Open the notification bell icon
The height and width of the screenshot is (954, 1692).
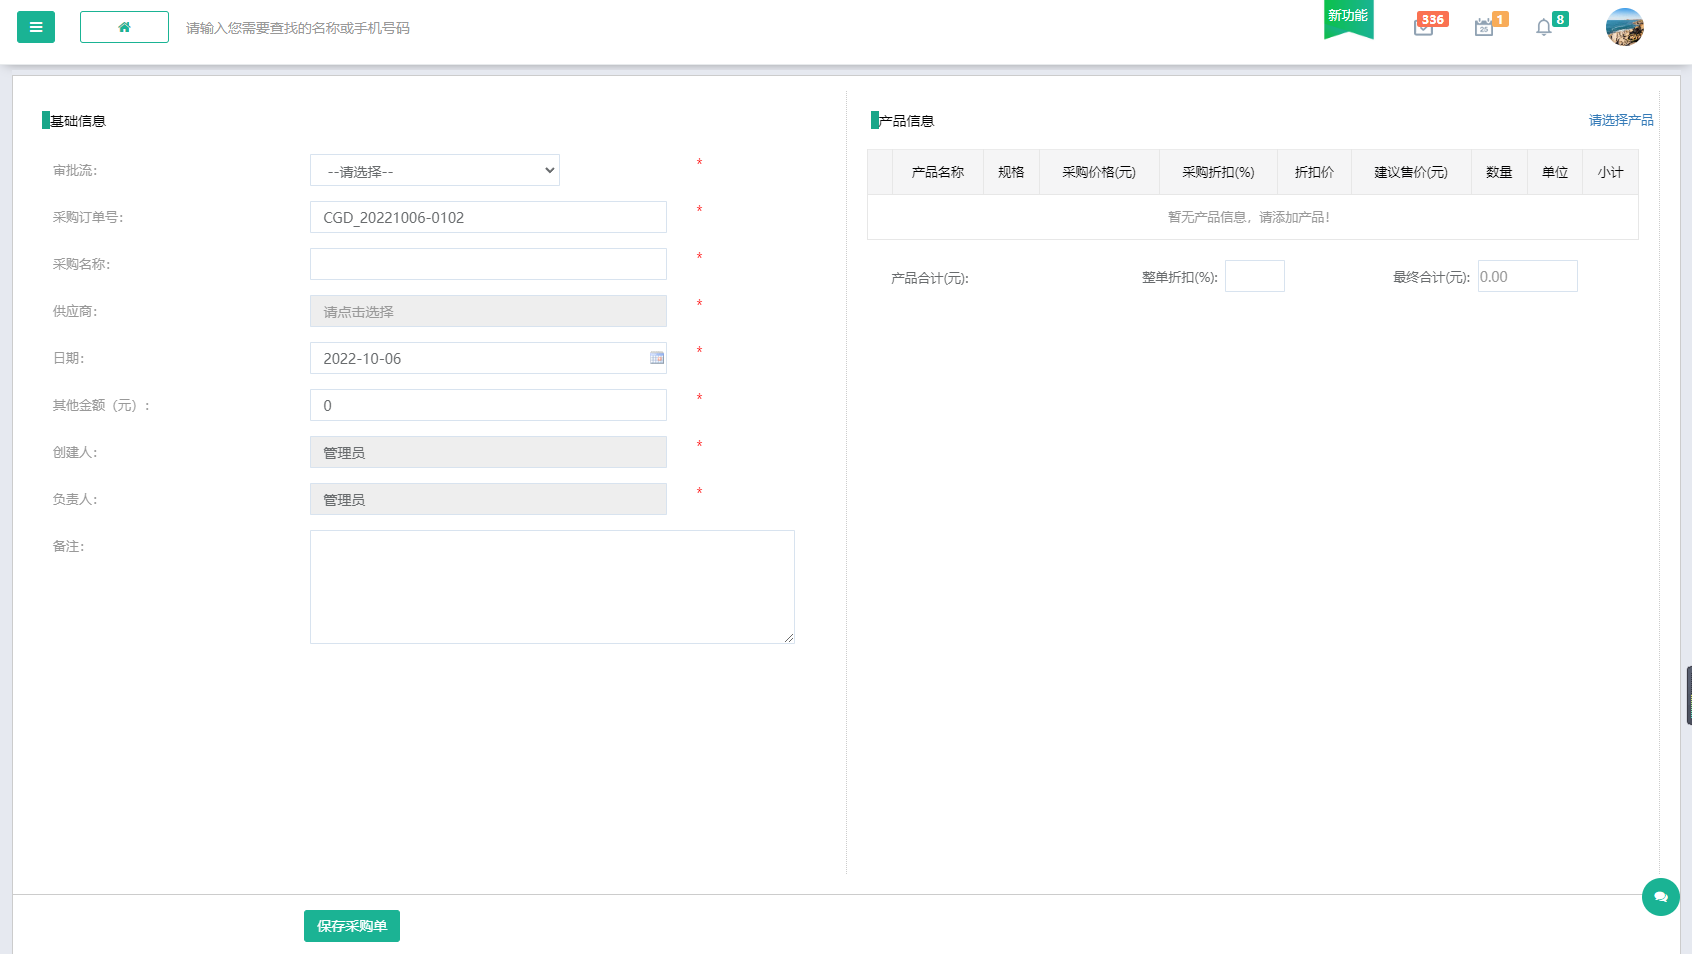click(1544, 27)
